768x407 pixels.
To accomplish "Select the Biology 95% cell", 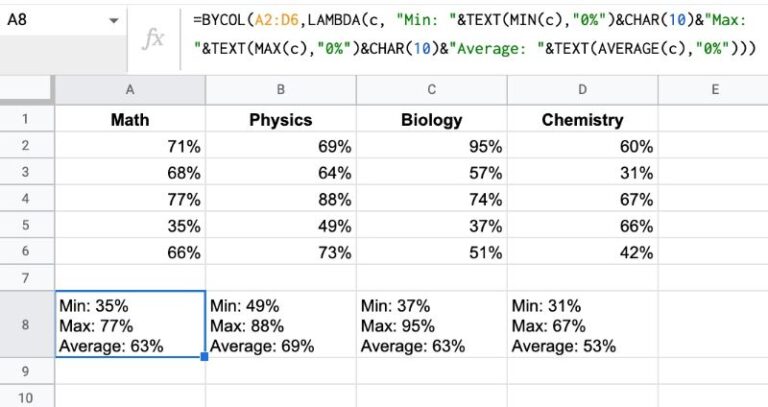I will (x=432, y=146).
